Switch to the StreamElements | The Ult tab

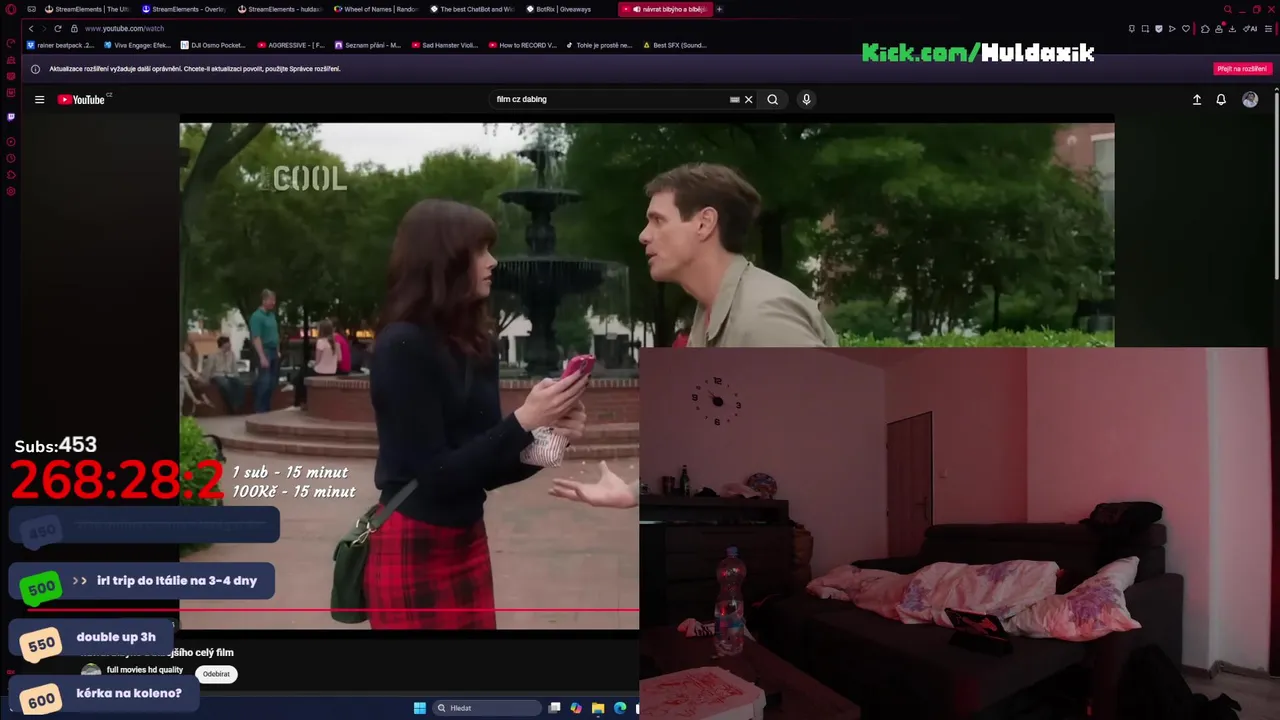click(87, 9)
